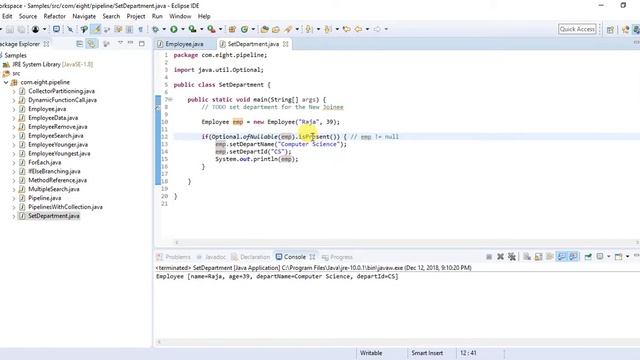Viewport: 640px width, 360px height.
Task: Open New Java Class dropdown arrow
Action: pyautogui.click(x=253, y=29)
